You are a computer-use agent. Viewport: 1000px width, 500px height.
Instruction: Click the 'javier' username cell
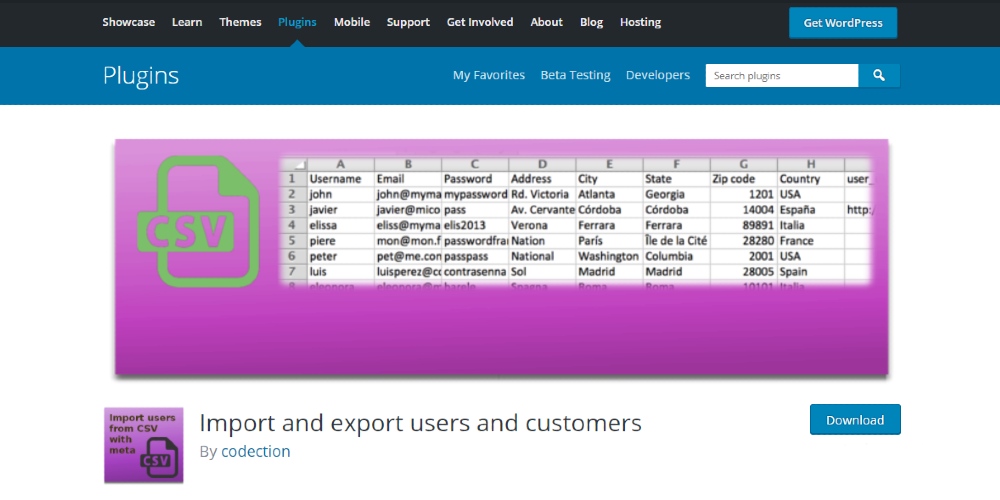(x=341, y=210)
